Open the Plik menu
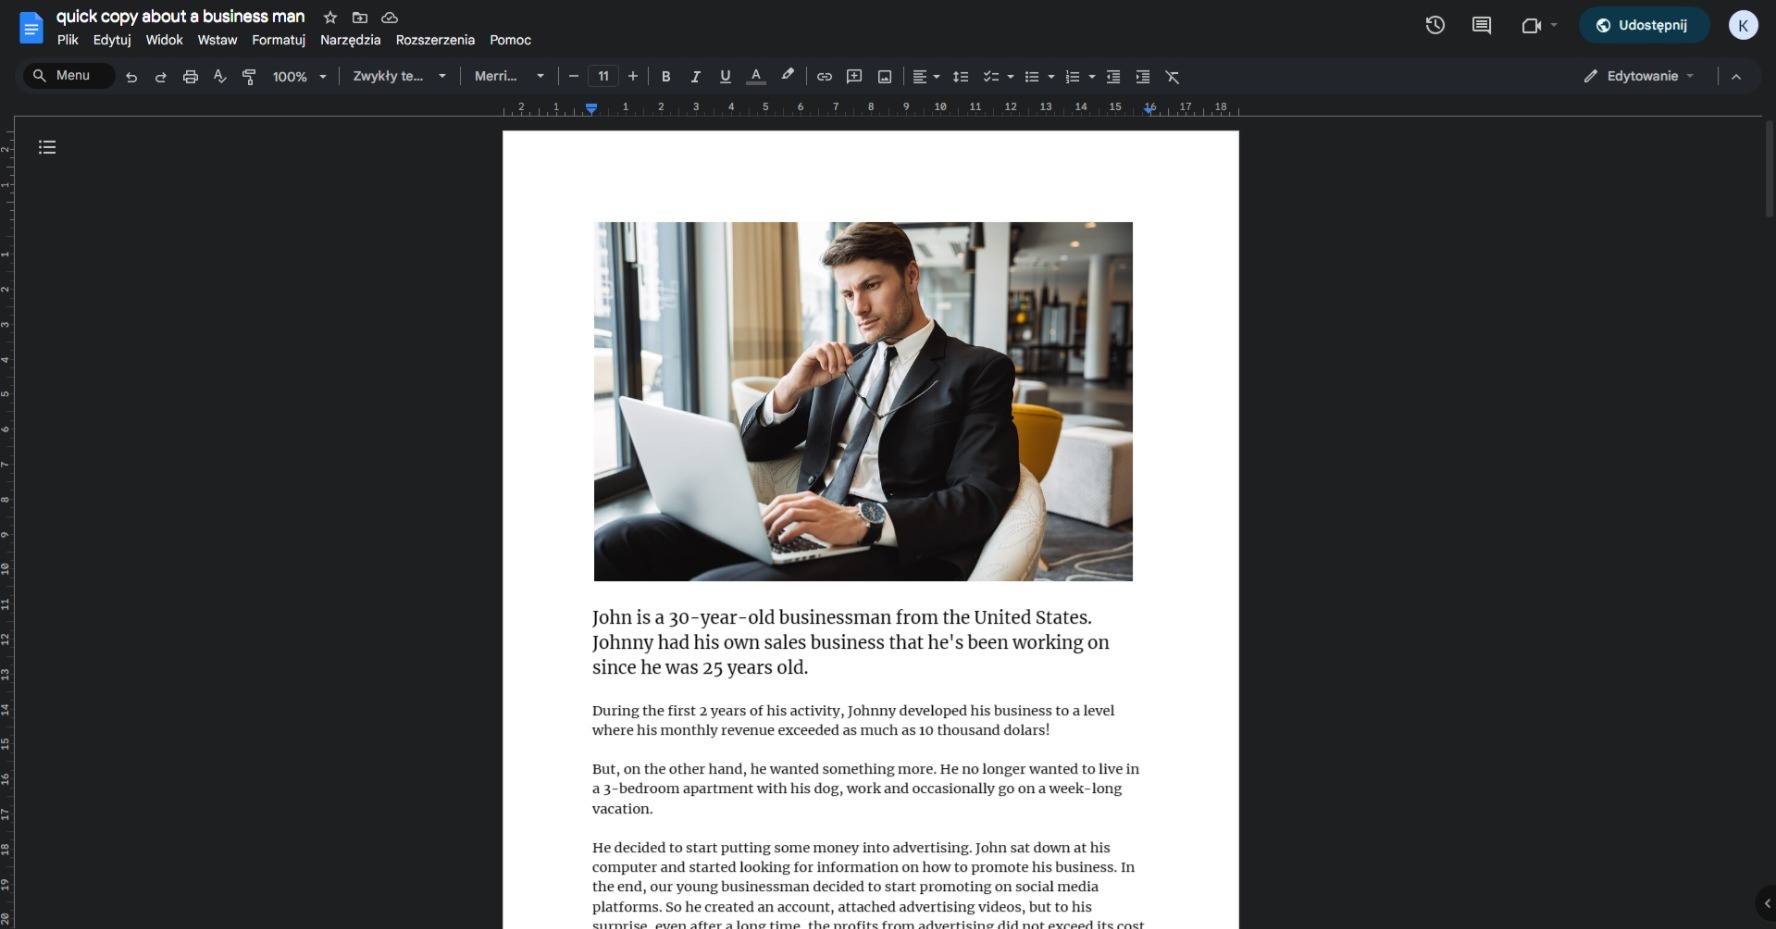 [x=67, y=40]
